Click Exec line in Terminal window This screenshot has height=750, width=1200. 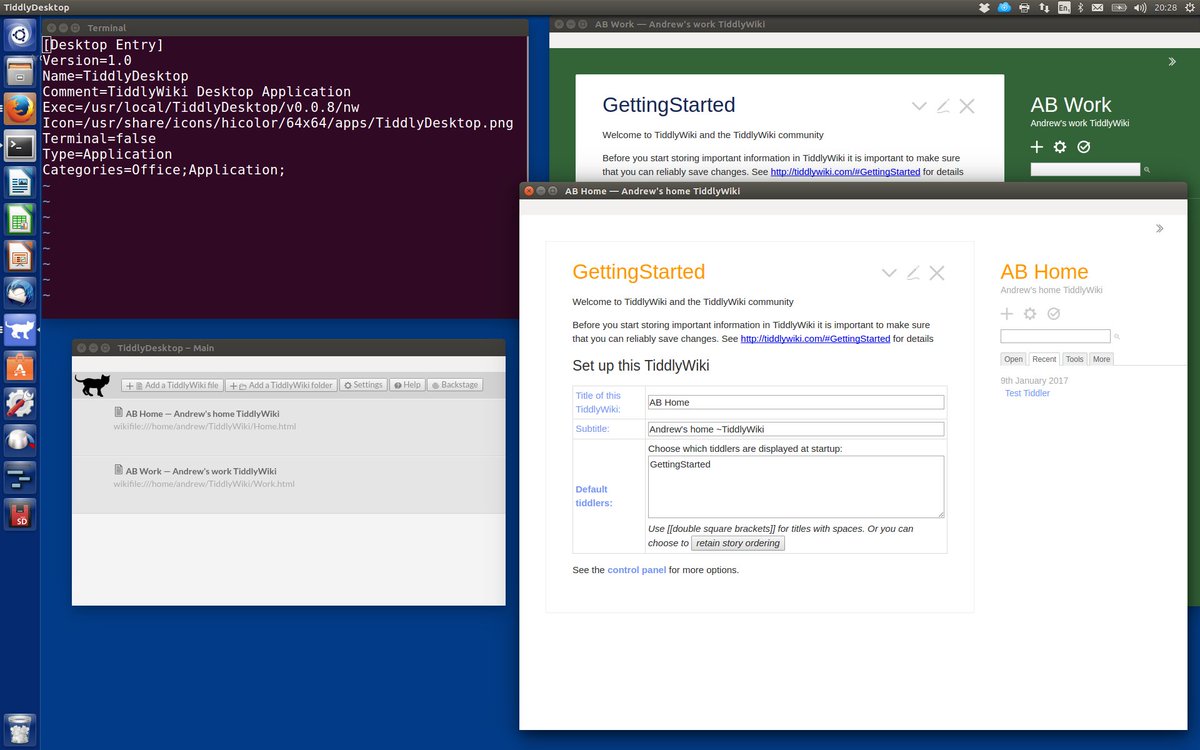[201, 107]
